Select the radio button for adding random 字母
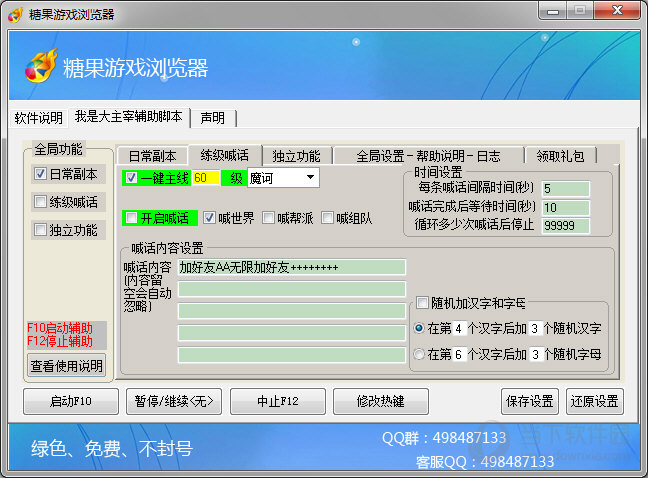The height and width of the screenshot is (478, 648). 419,354
